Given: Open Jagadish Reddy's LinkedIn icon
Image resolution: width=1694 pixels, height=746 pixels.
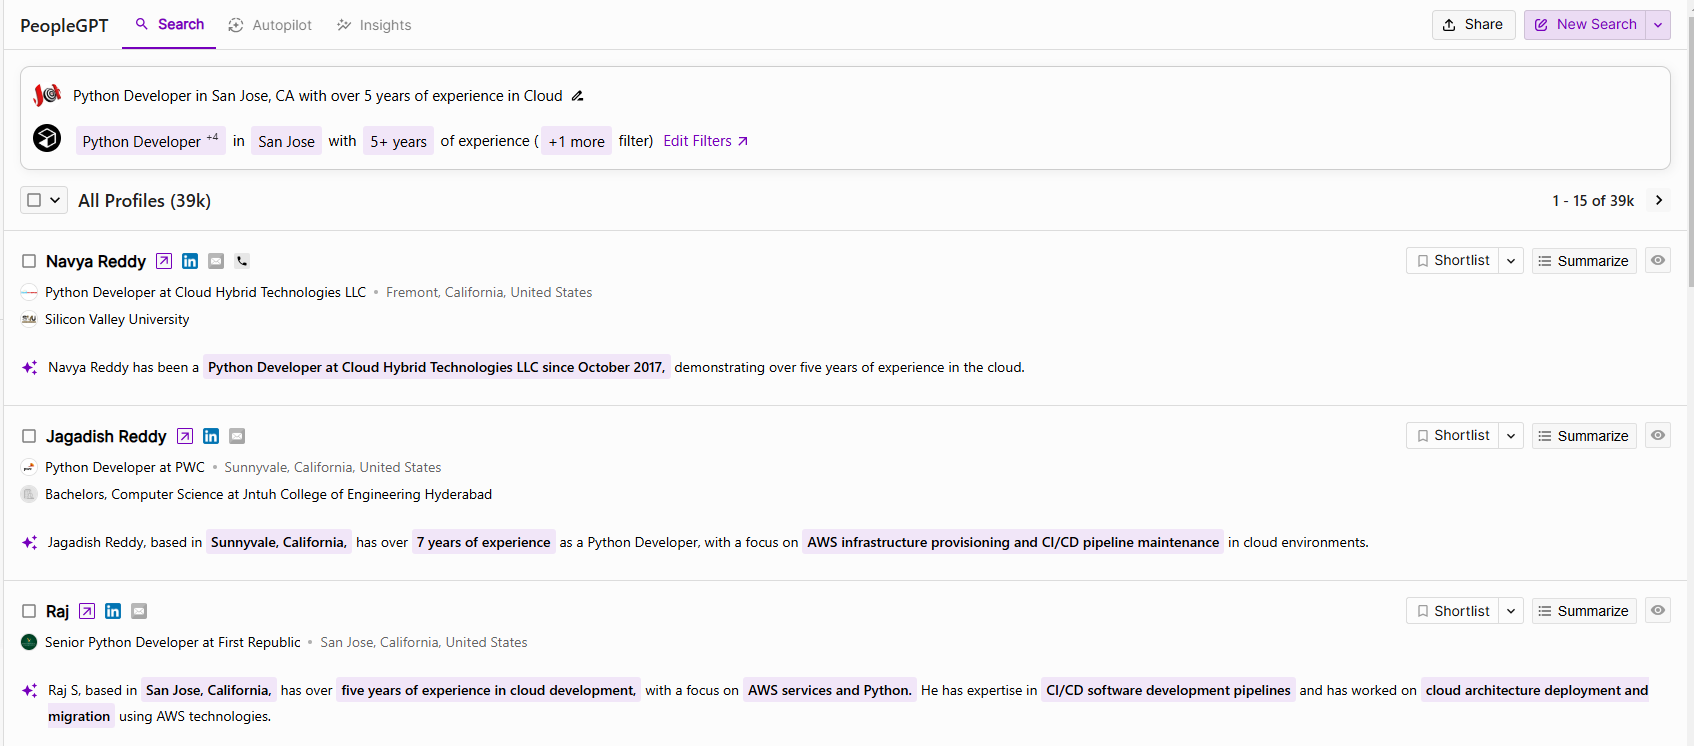Looking at the screenshot, I should (211, 436).
